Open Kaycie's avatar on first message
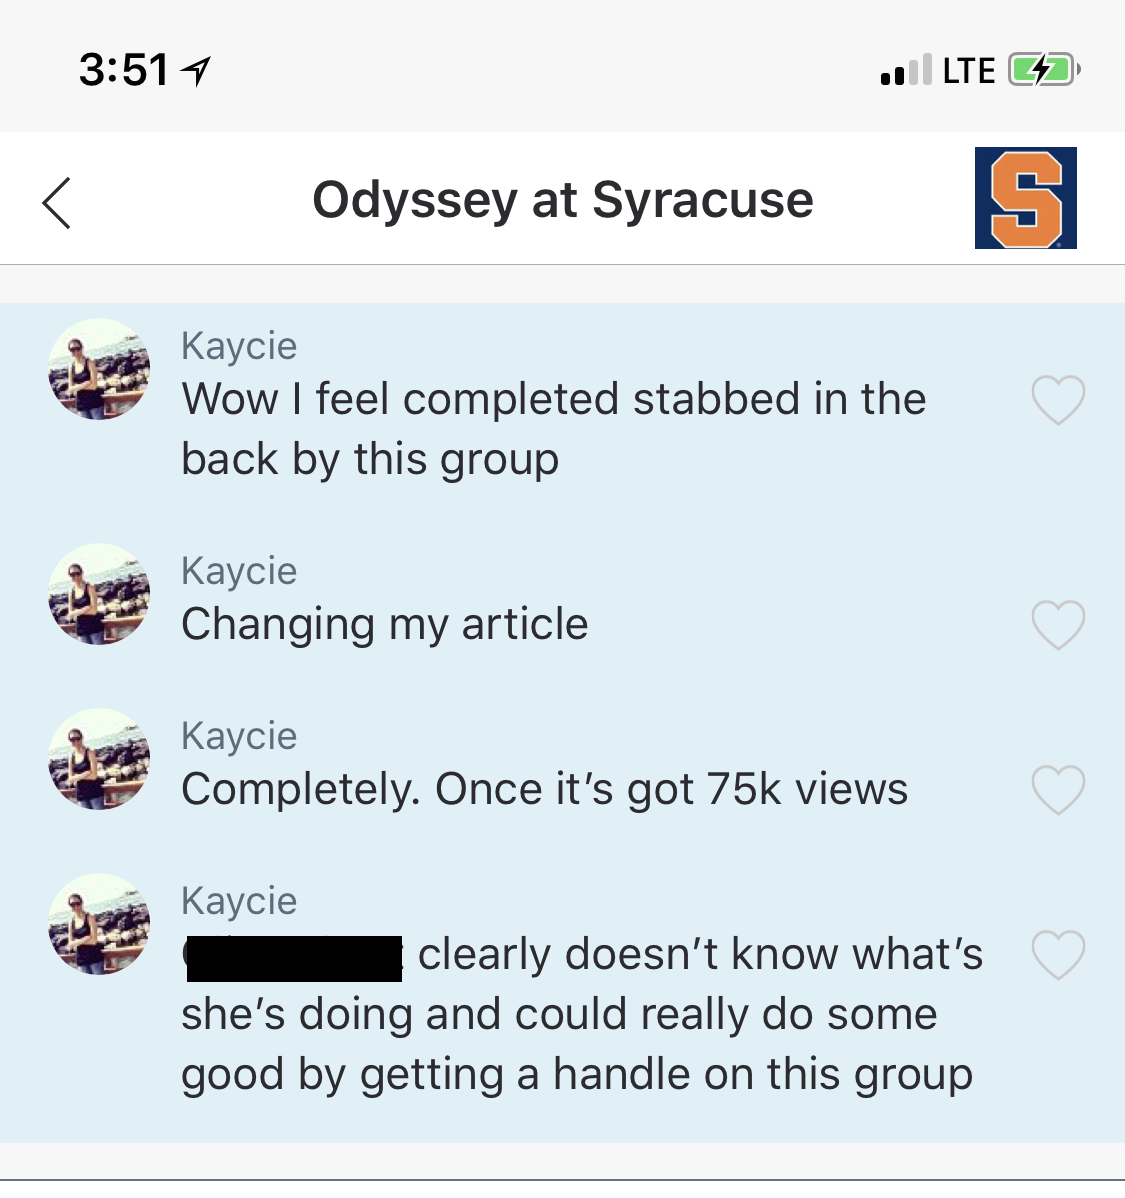This screenshot has width=1125, height=1198. tap(99, 369)
